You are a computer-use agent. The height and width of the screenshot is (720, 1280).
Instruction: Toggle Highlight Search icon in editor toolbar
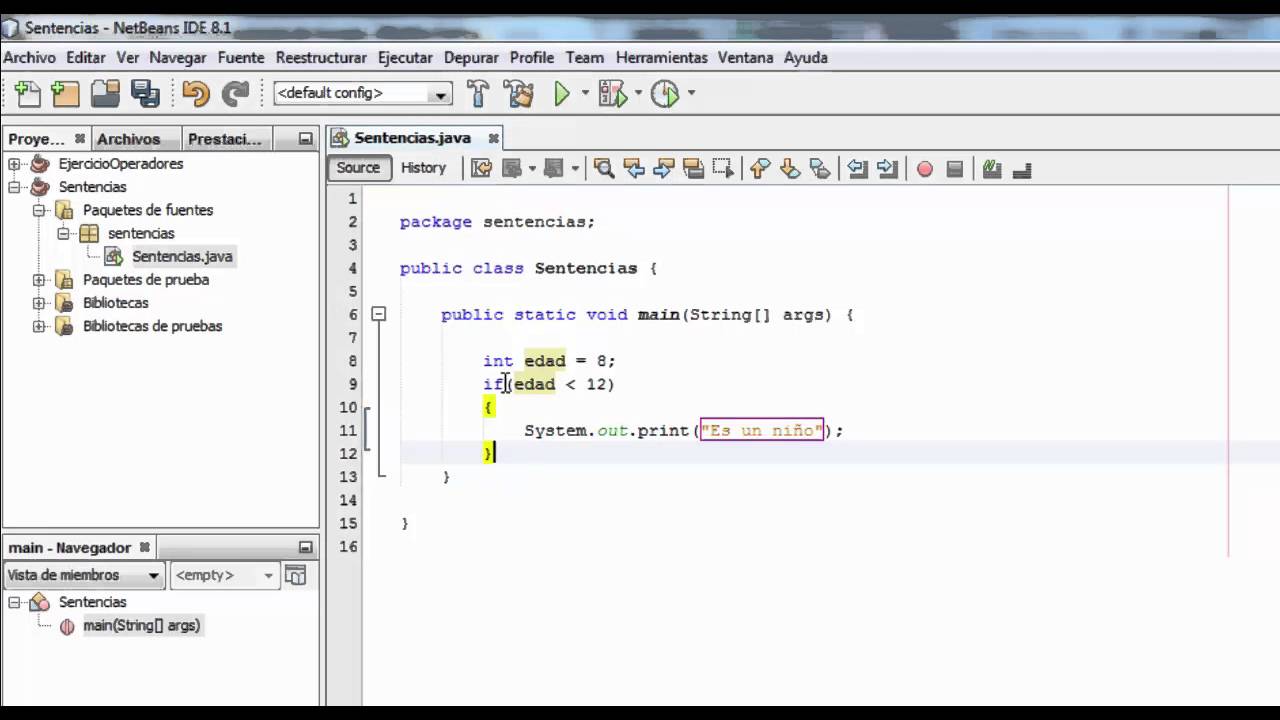(693, 169)
